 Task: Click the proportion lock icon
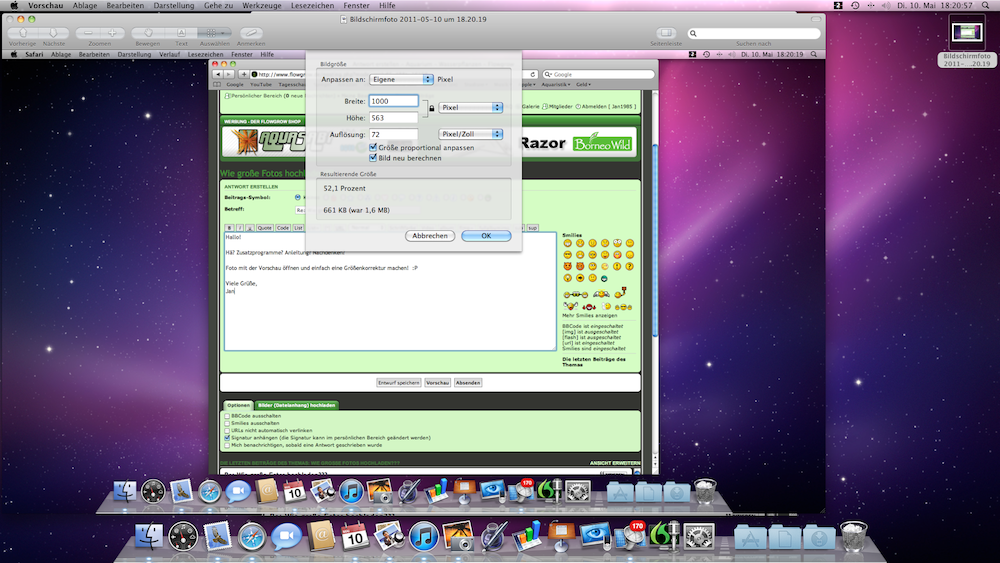432,108
